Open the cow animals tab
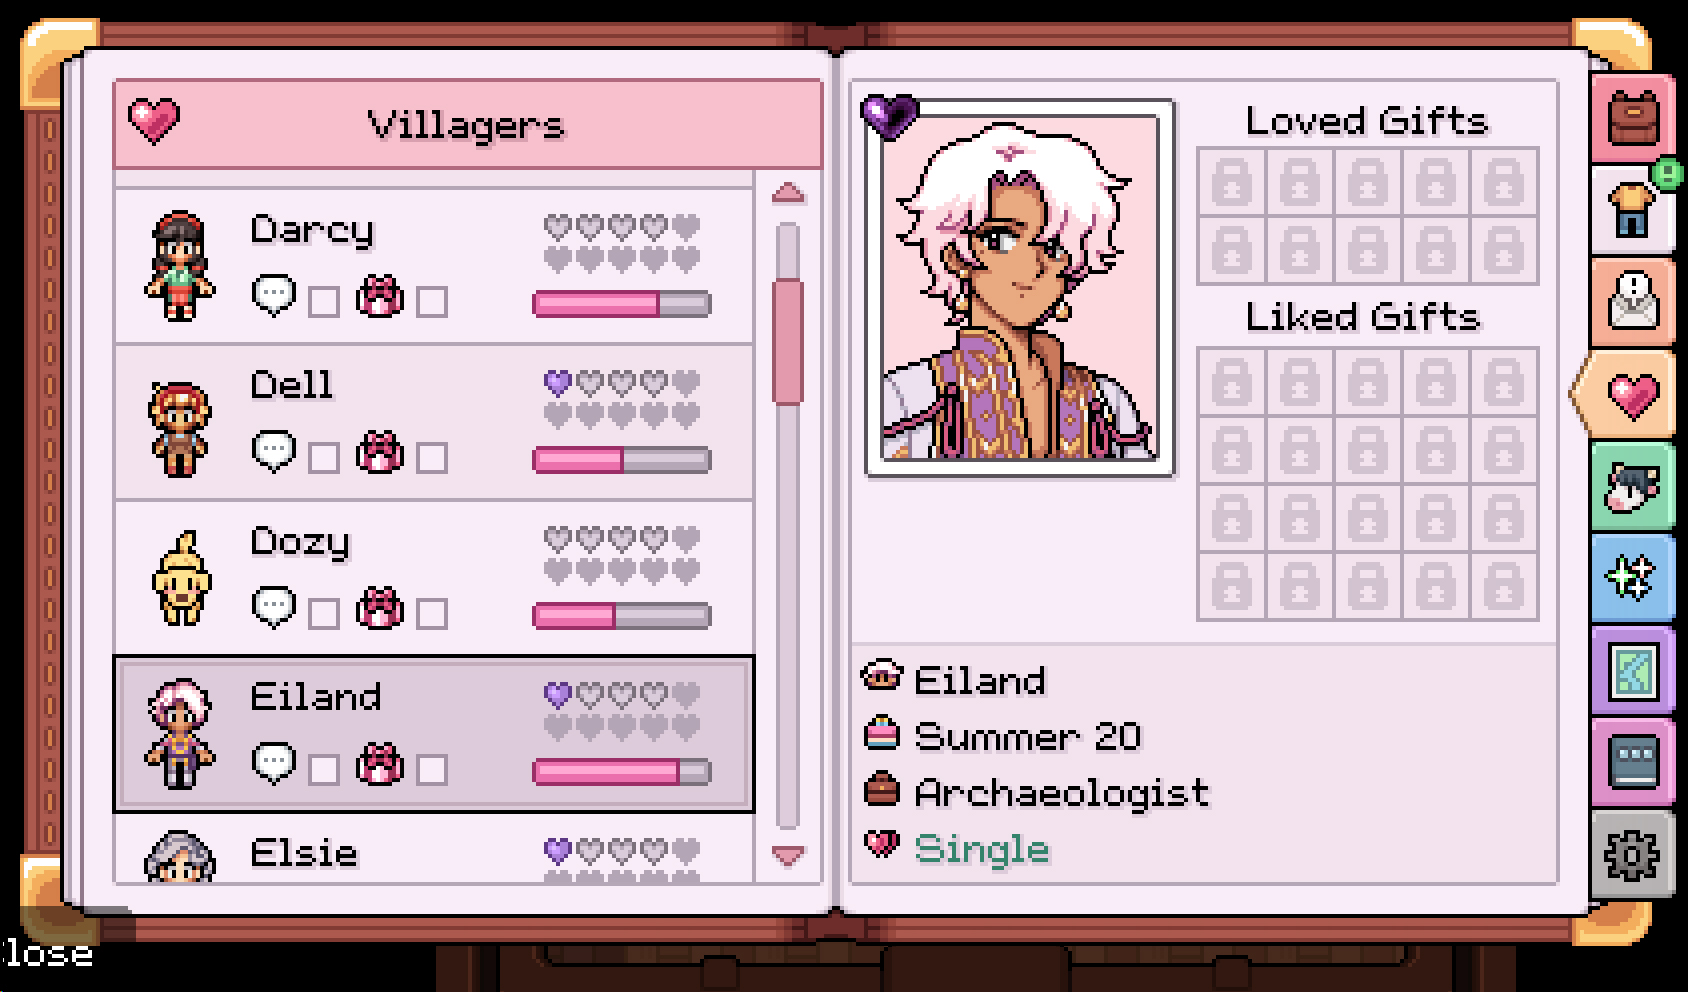 tap(1633, 487)
